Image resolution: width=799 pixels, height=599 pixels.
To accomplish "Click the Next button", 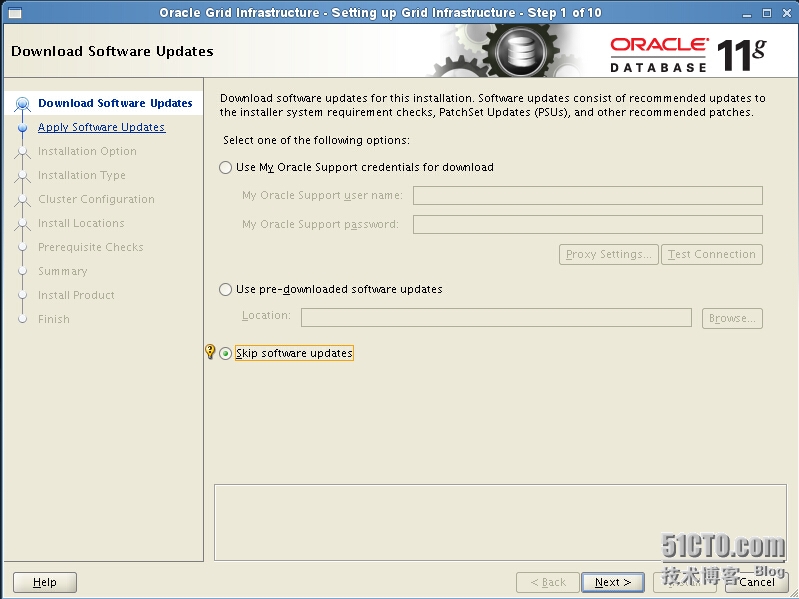I will (612, 582).
